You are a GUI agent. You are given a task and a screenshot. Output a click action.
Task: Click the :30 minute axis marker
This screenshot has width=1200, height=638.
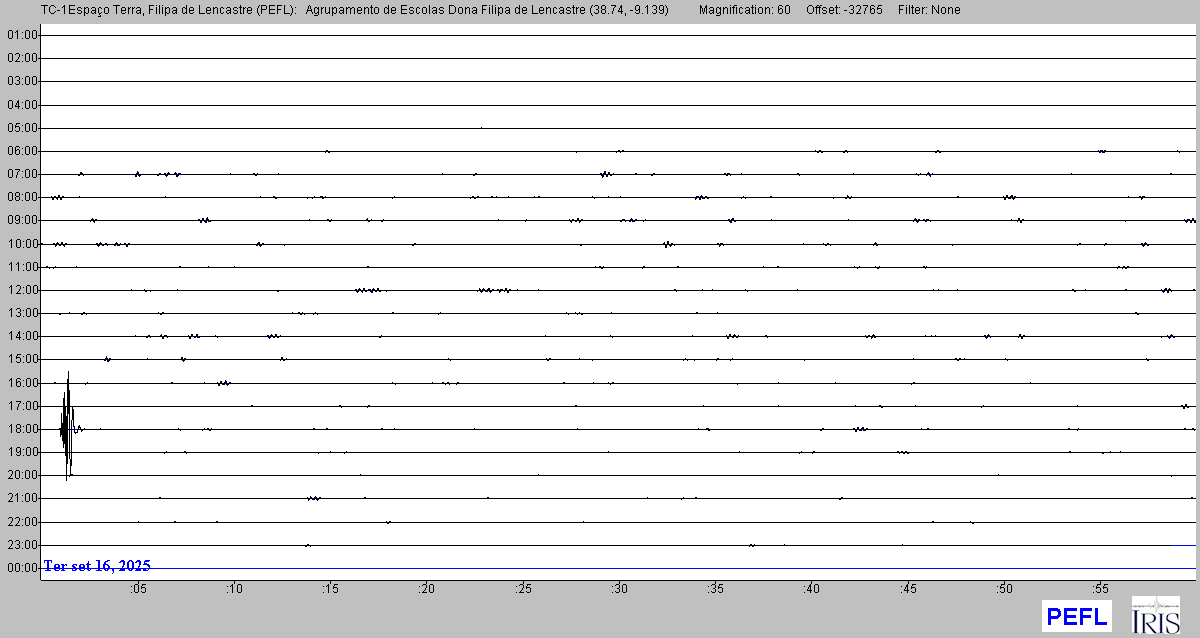(619, 589)
